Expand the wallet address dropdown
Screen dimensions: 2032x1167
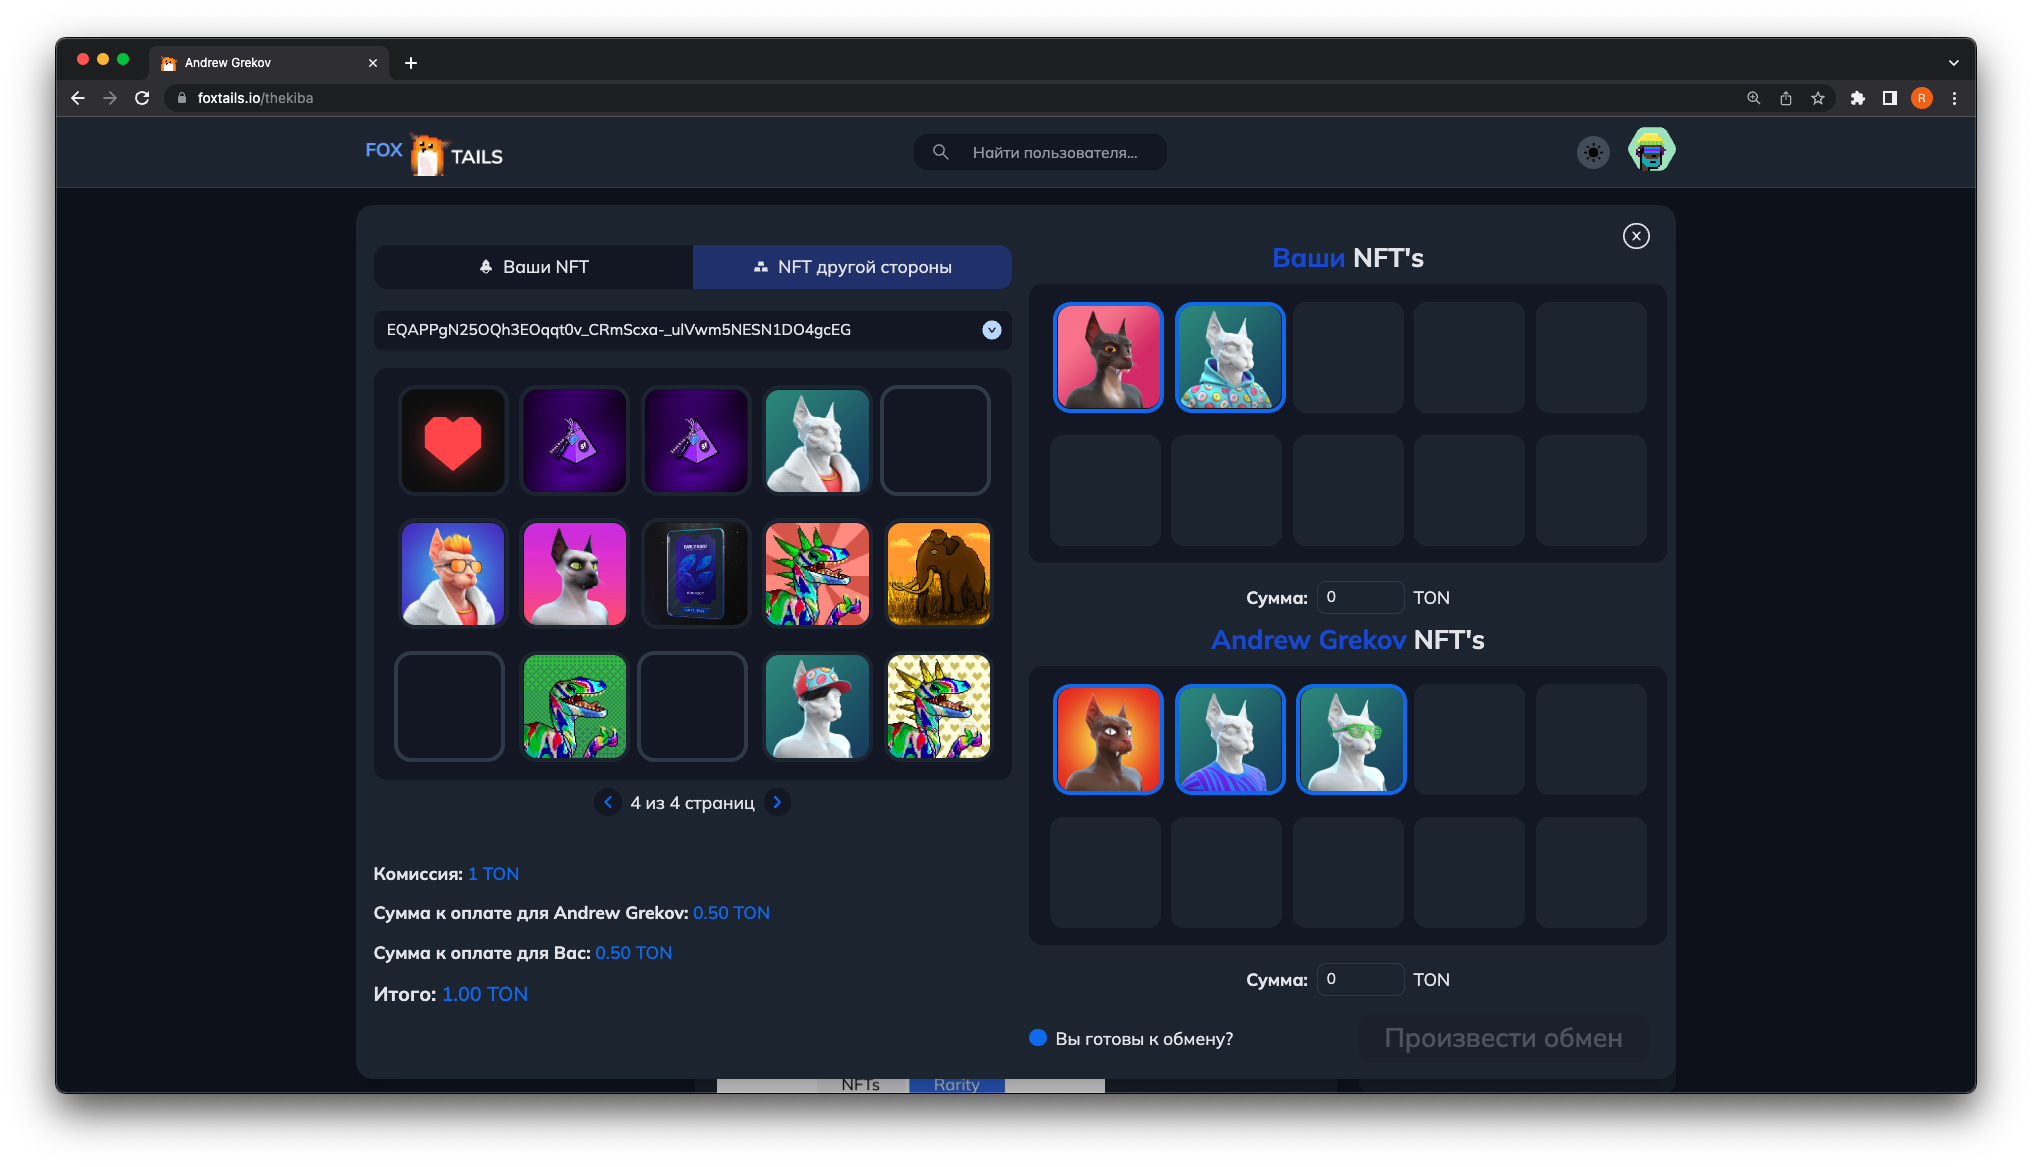[x=991, y=330]
